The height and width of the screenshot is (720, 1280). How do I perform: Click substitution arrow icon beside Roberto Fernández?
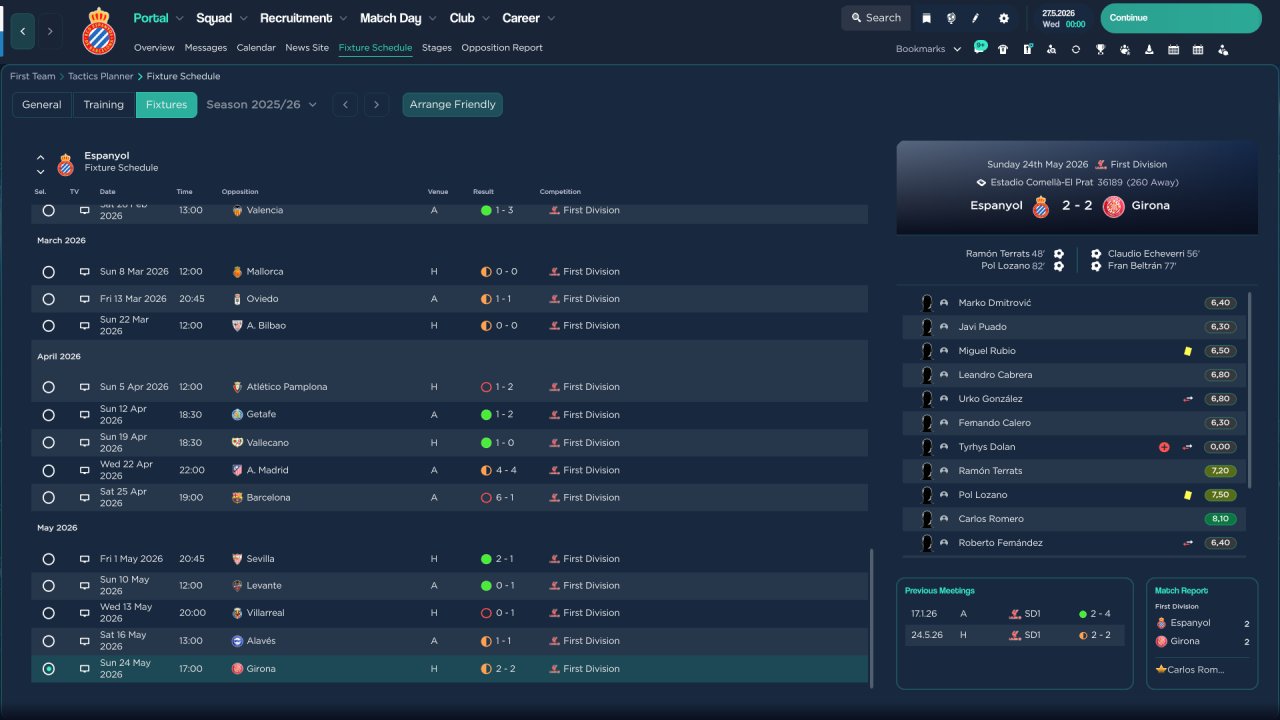point(1188,543)
